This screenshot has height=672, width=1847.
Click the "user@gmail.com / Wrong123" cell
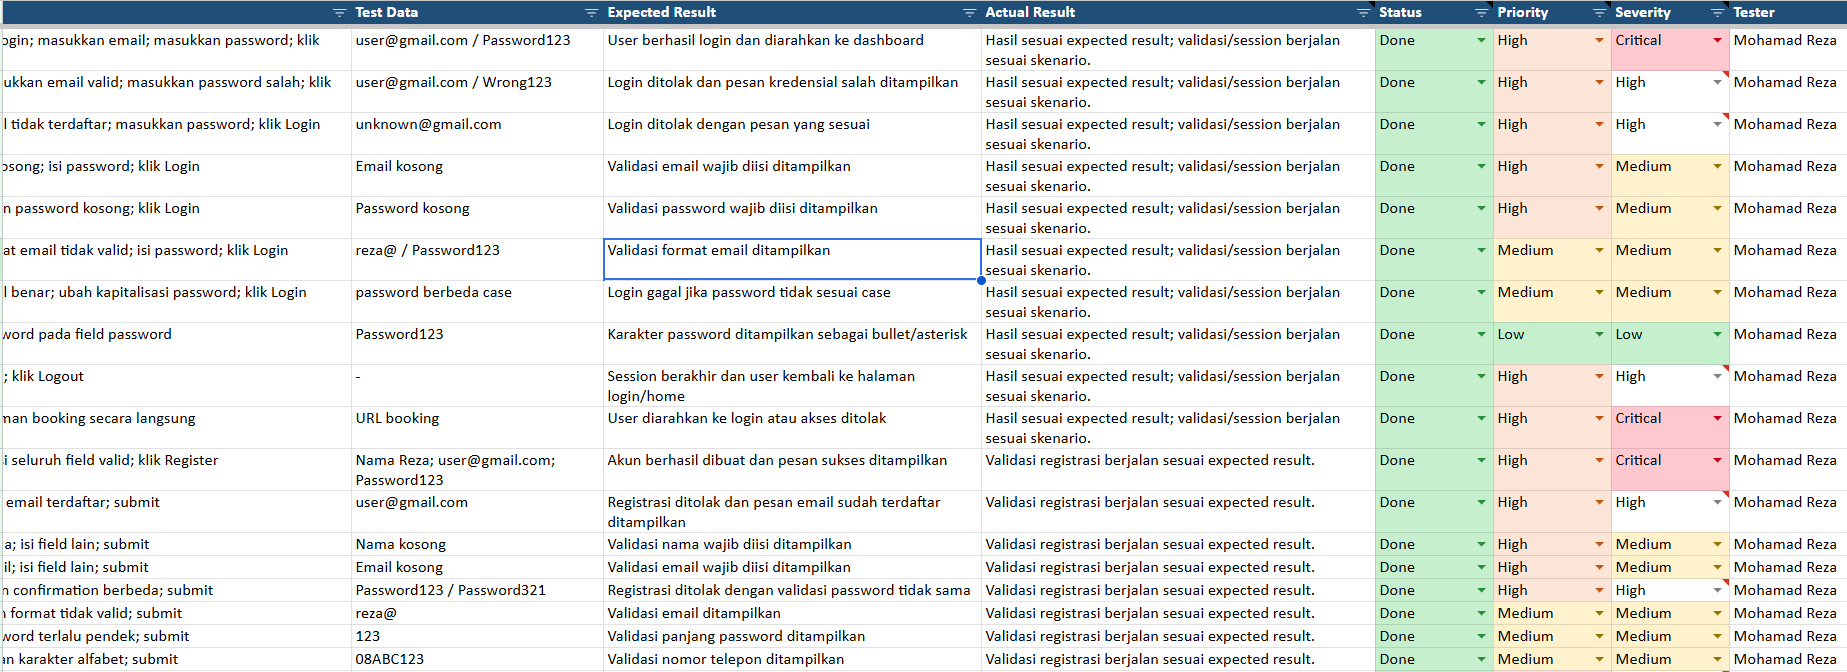477,92
